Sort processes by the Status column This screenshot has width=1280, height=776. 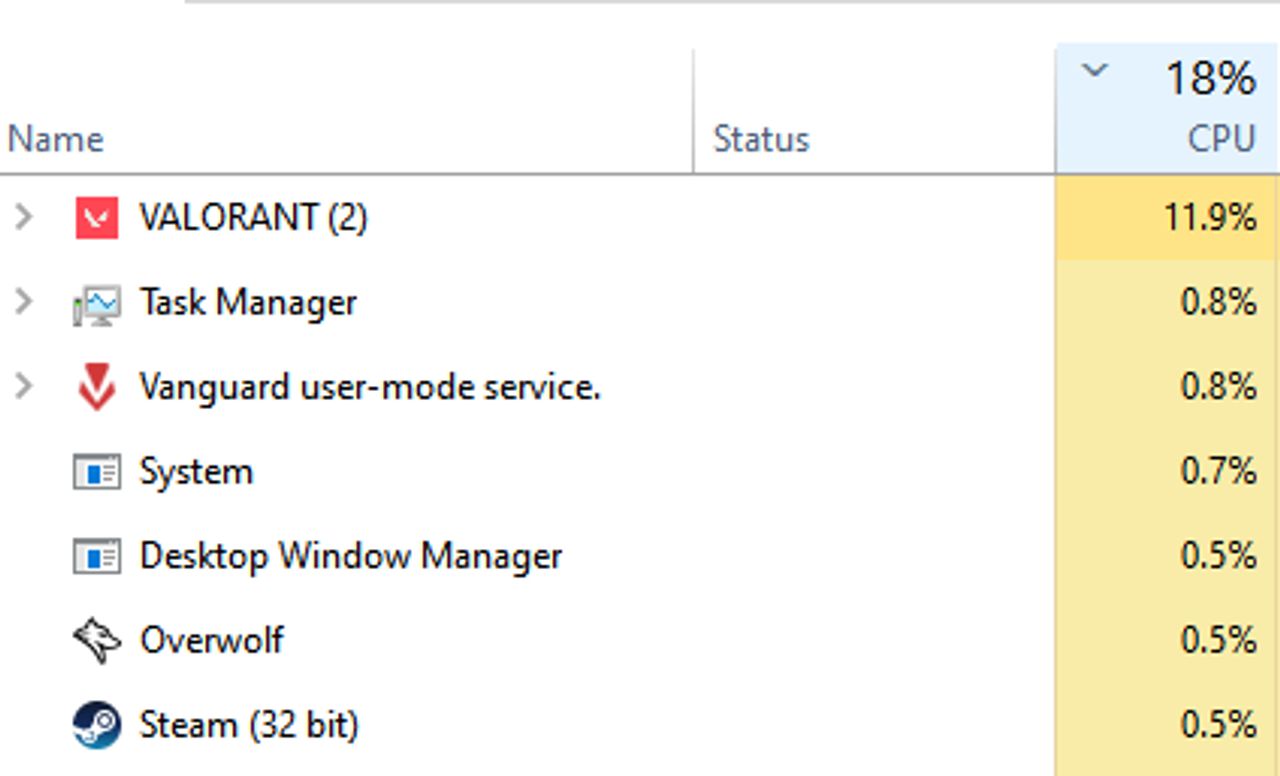point(761,138)
